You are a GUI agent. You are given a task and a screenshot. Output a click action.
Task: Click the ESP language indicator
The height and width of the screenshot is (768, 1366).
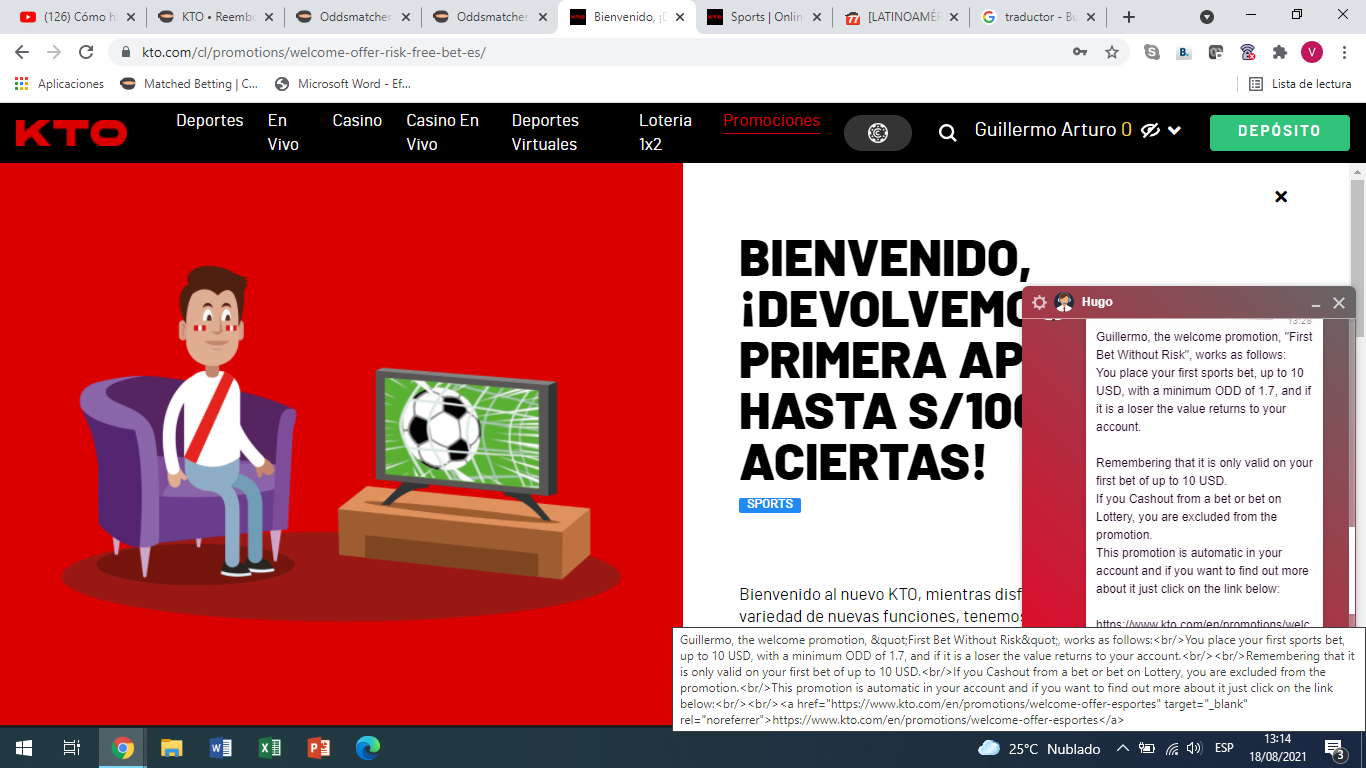1224,748
